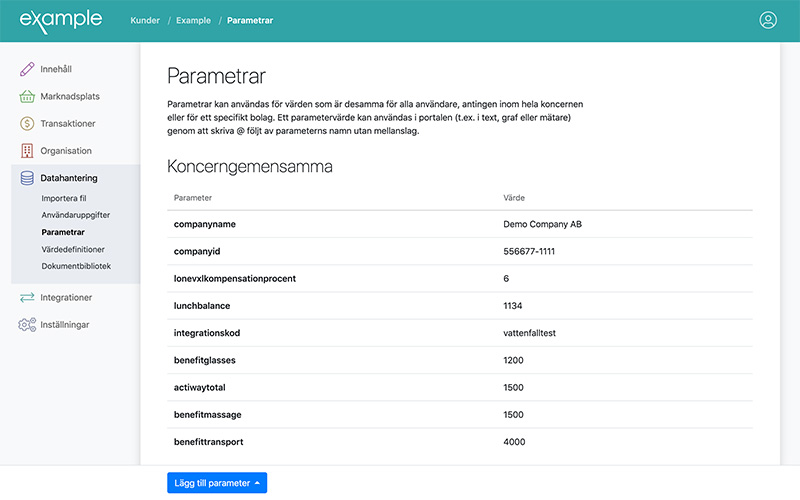Open Marknadsplats basket icon
800x500 pixels.
(x=27, y=96)
